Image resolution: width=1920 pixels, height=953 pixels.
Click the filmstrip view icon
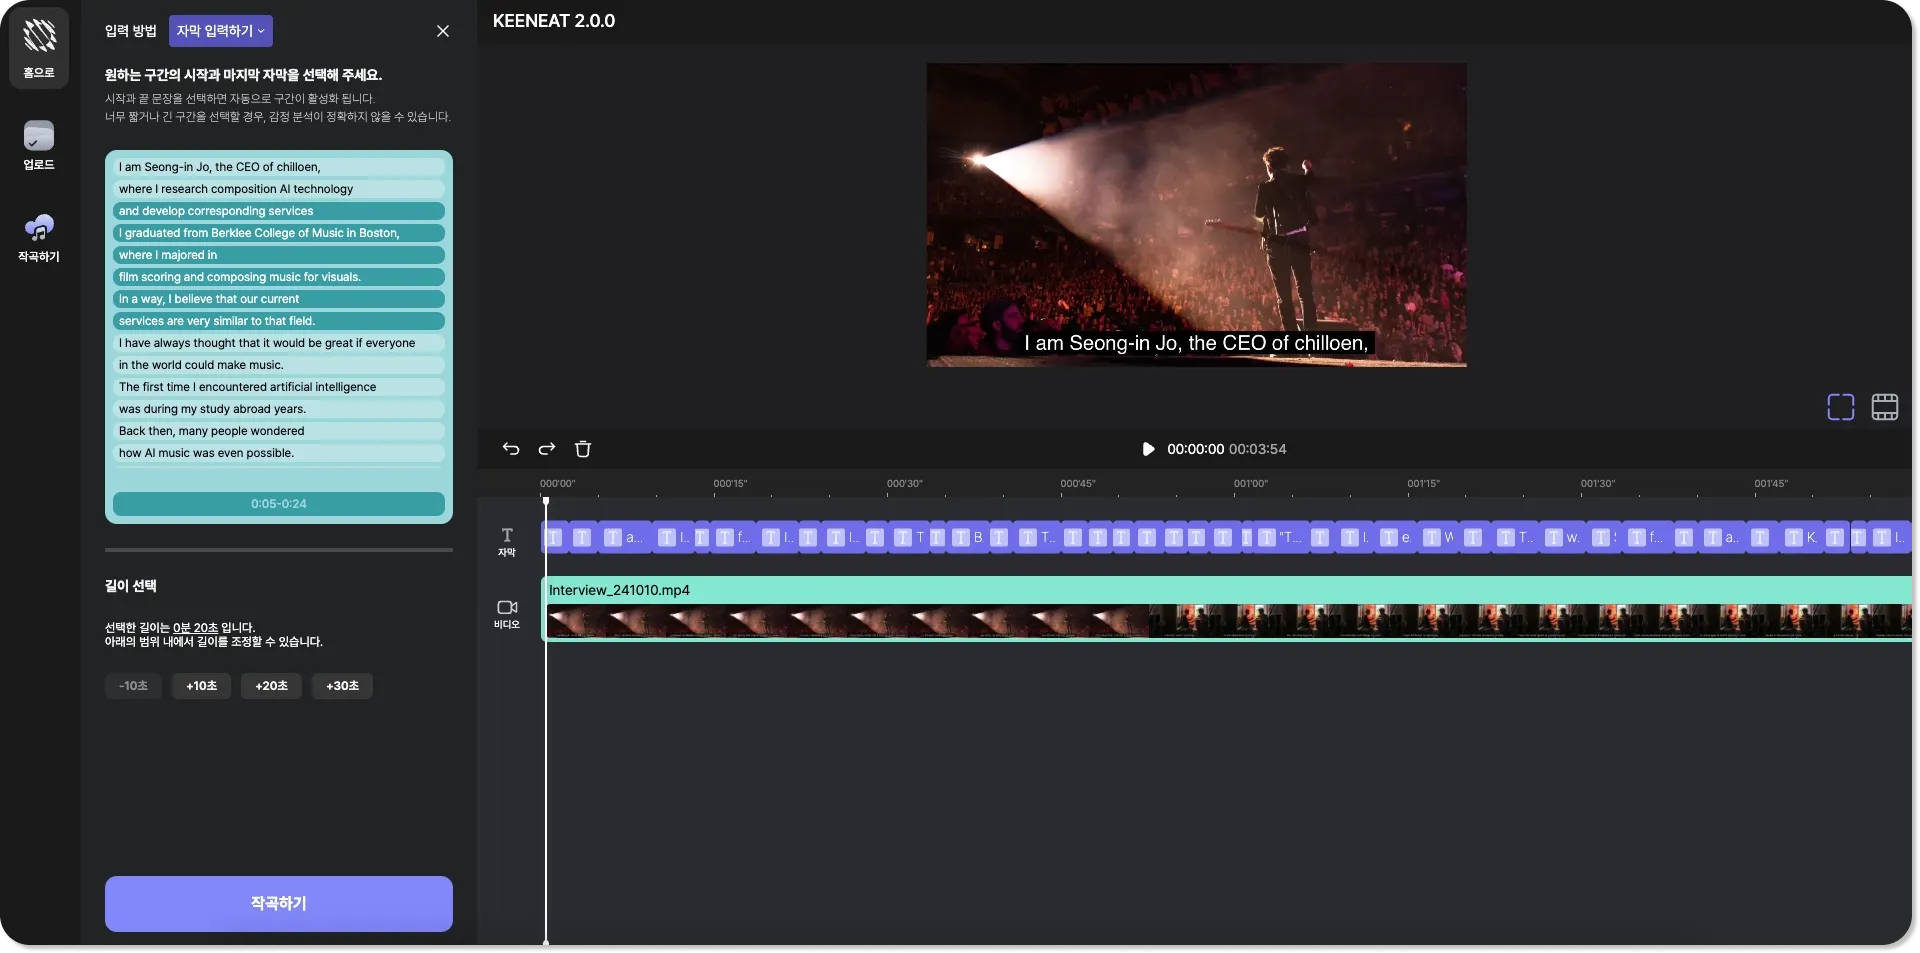1885,407
